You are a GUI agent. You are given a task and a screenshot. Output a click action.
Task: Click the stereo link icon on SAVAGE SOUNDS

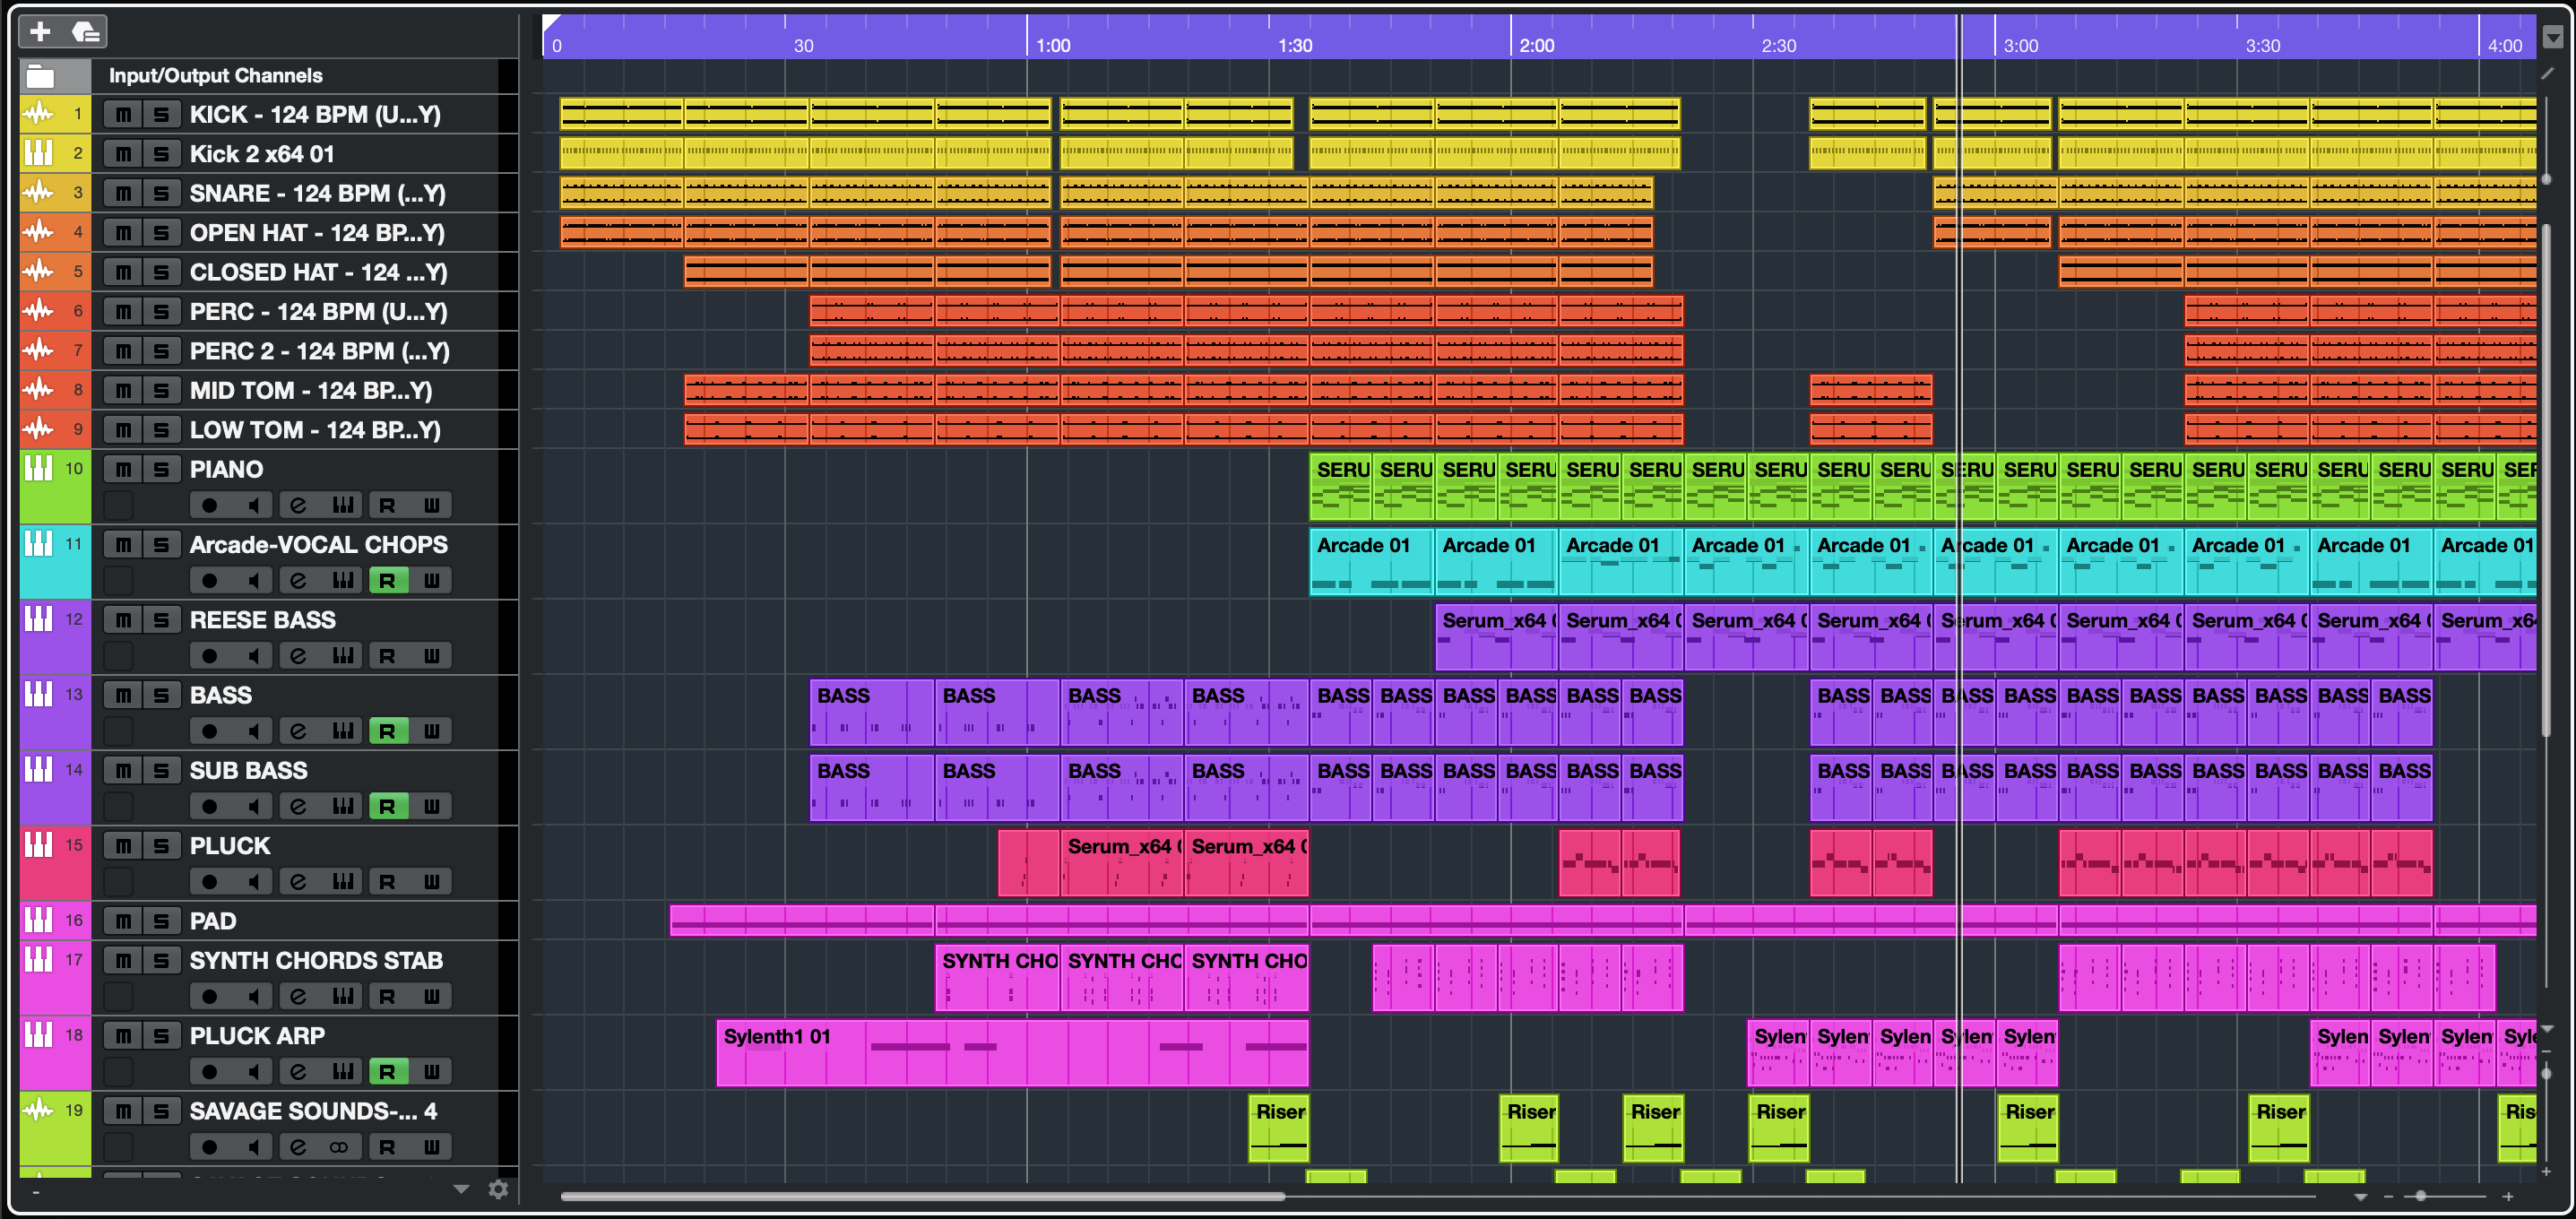pyautogui.click(x=340, y=1147)
